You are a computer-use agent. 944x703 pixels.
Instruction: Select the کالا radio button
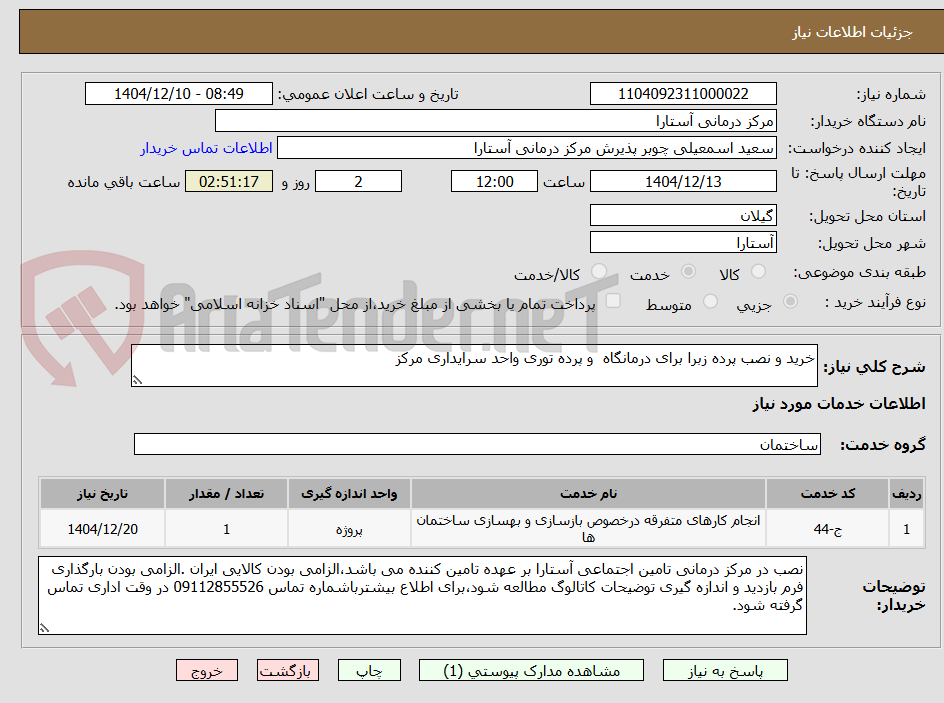point(759,272)
